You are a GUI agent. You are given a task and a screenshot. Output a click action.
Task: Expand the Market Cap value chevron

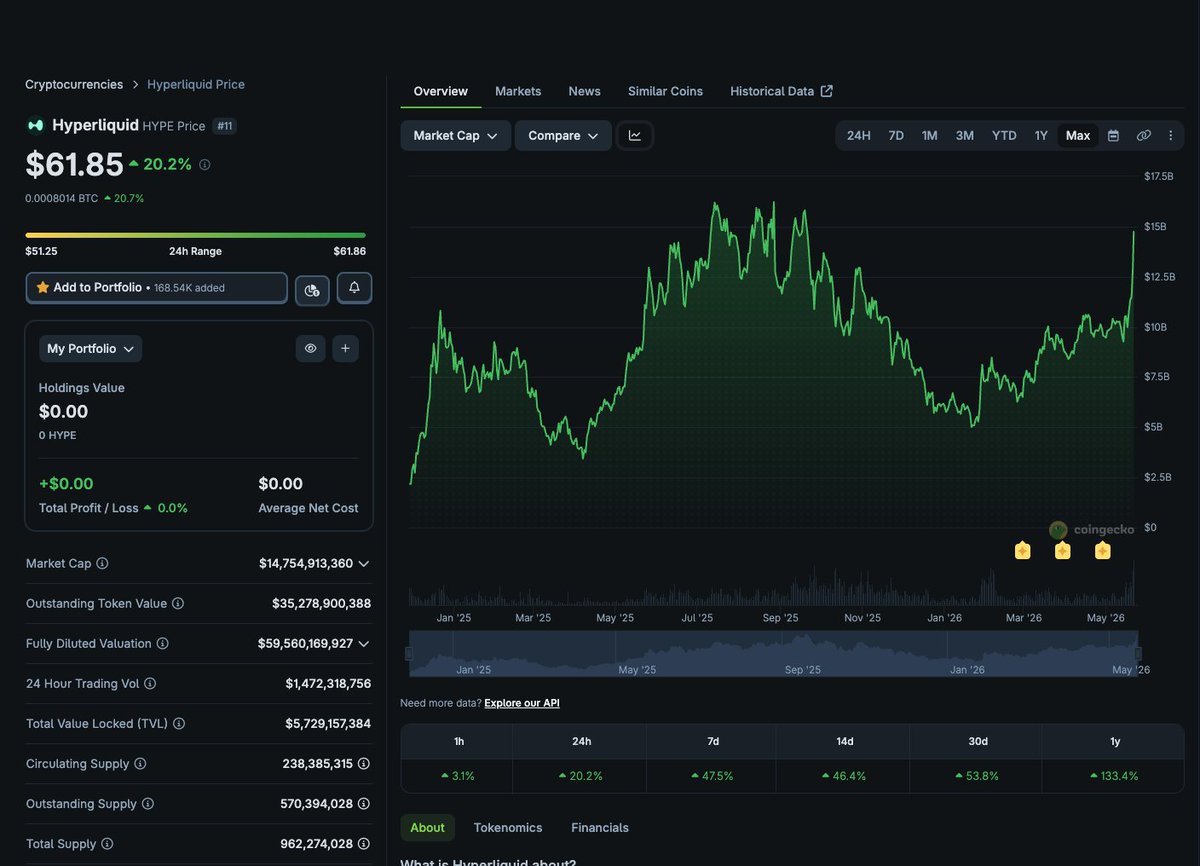pyautogui.click(x=364, y=564)
